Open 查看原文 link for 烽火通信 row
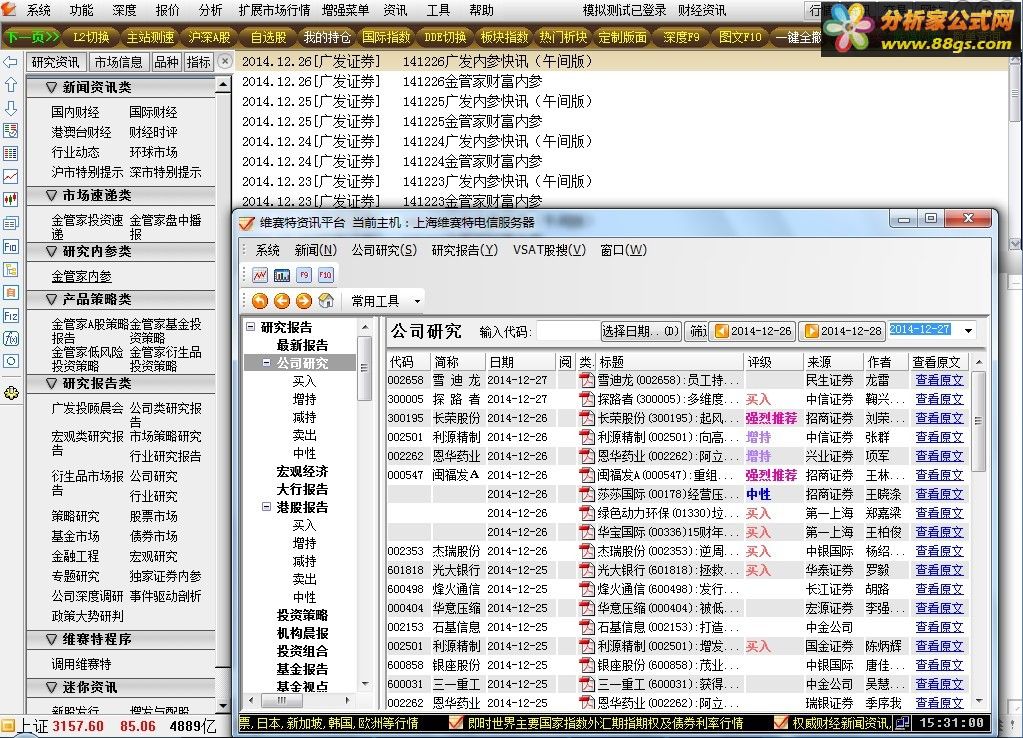This screenshot has width=1023, height=738. pyautogui.click(x=939, y=589)
